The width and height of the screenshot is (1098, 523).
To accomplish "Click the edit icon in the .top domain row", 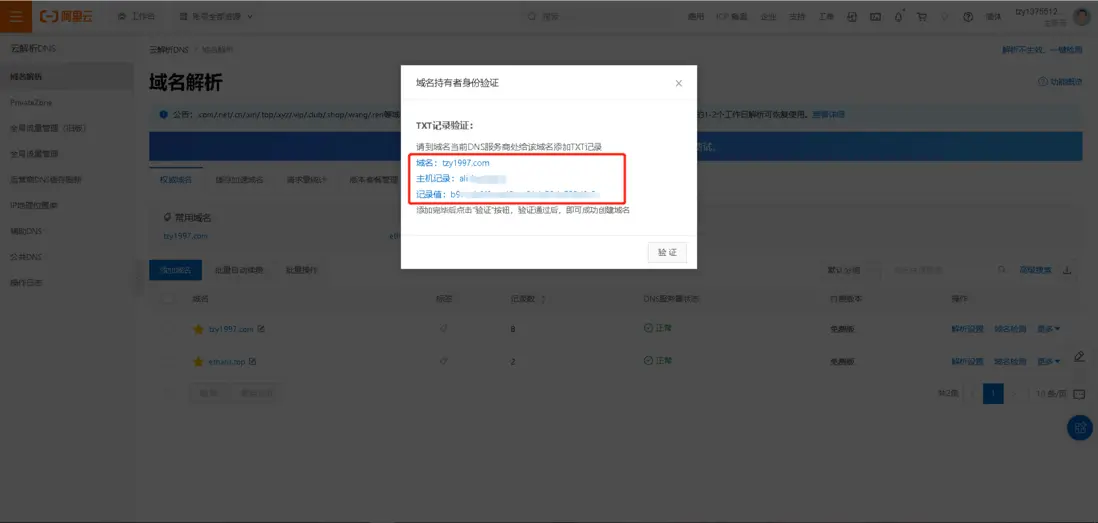I will pos(253,361).
